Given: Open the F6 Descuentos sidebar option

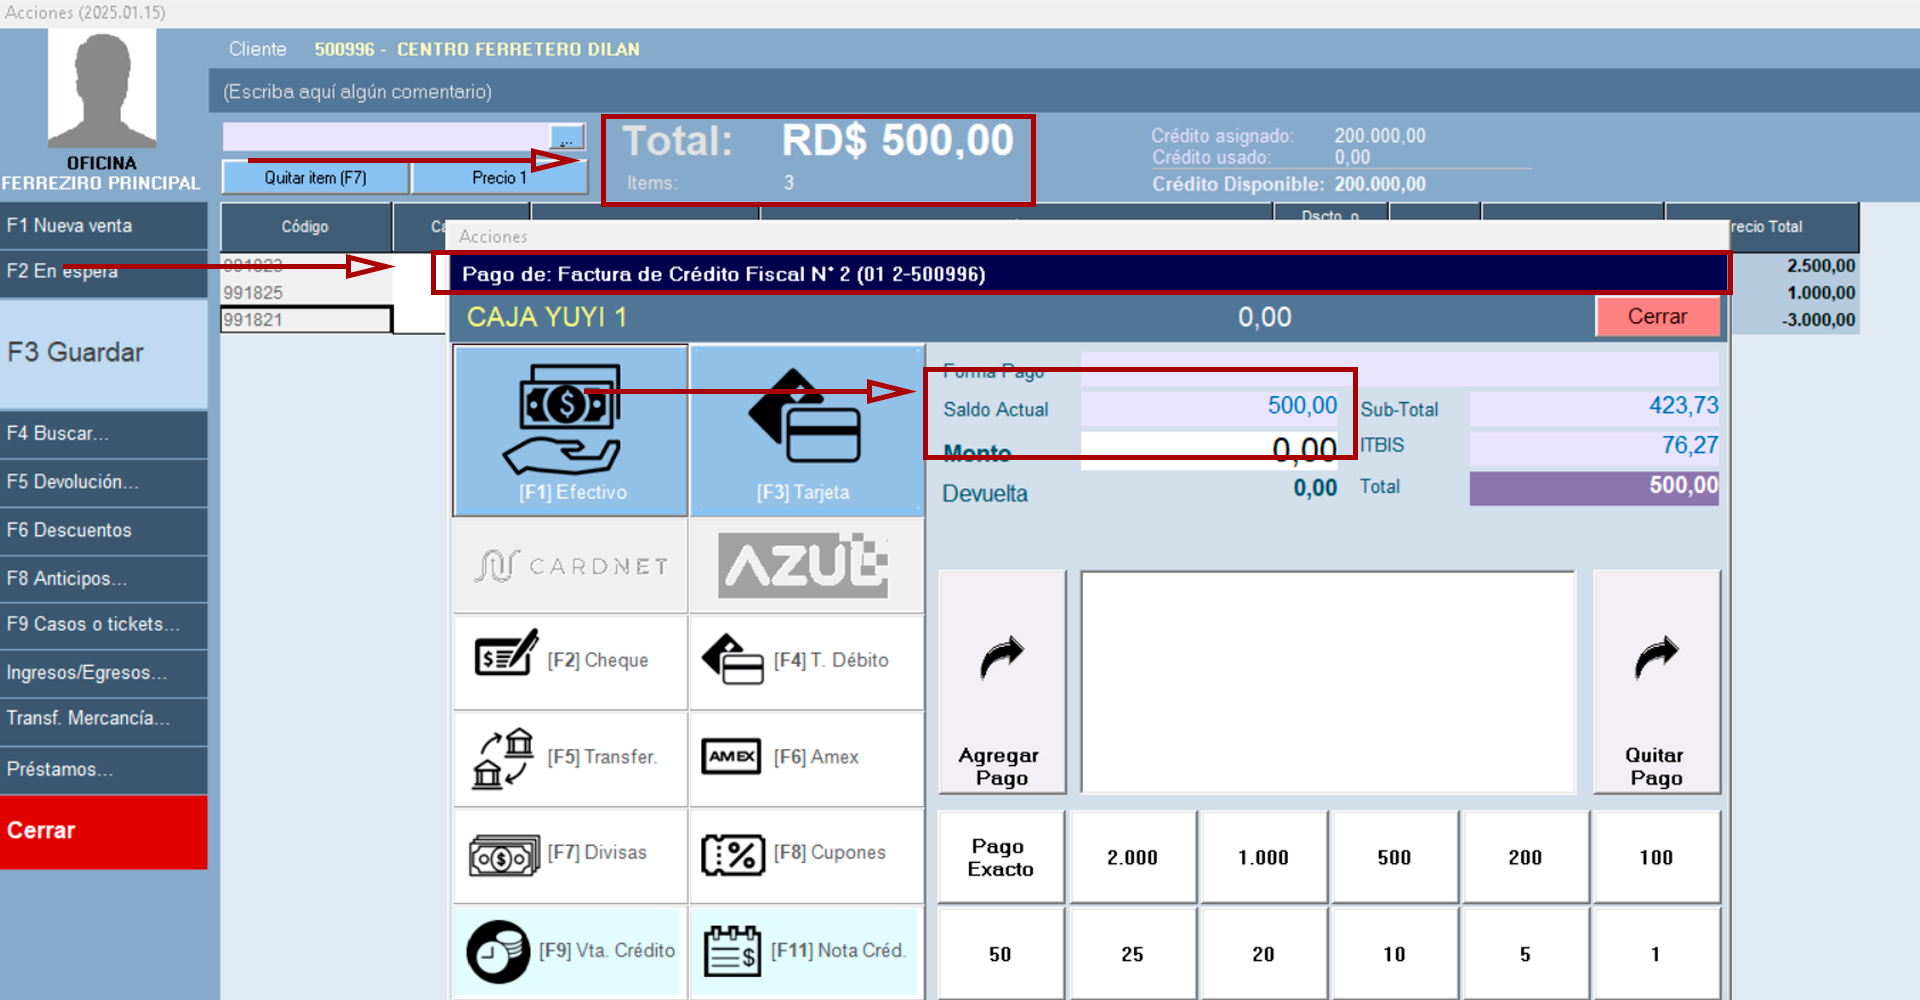Looking at the screenshot, I should click(x=103, y=530).
